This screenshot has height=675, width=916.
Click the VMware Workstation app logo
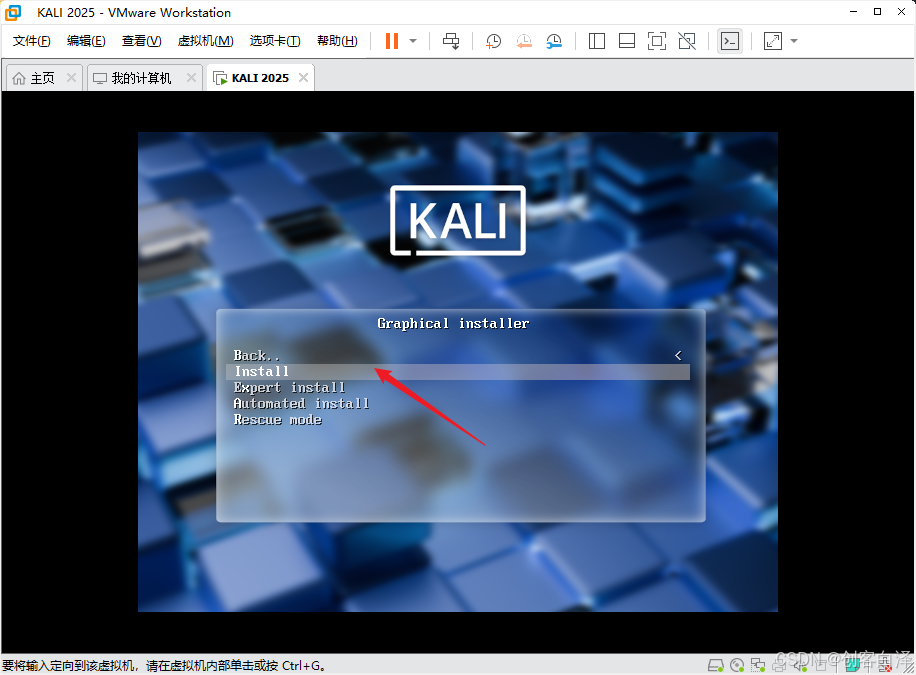[x=13, y=12]
